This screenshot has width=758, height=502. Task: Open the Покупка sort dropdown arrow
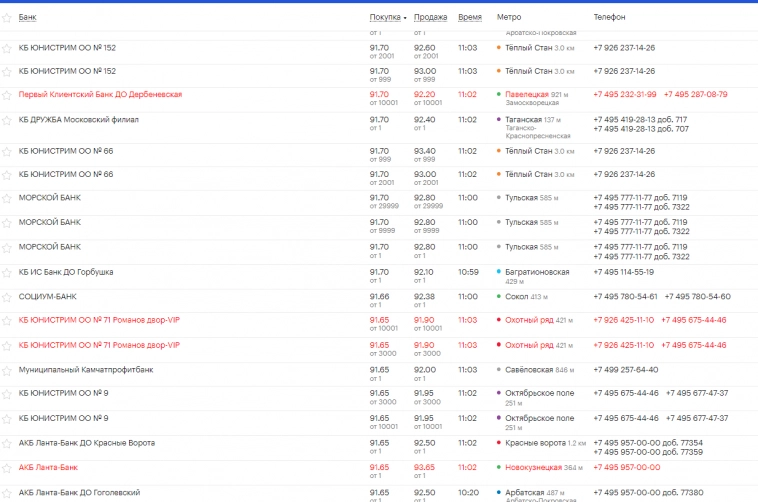click(x=405, y=18)
